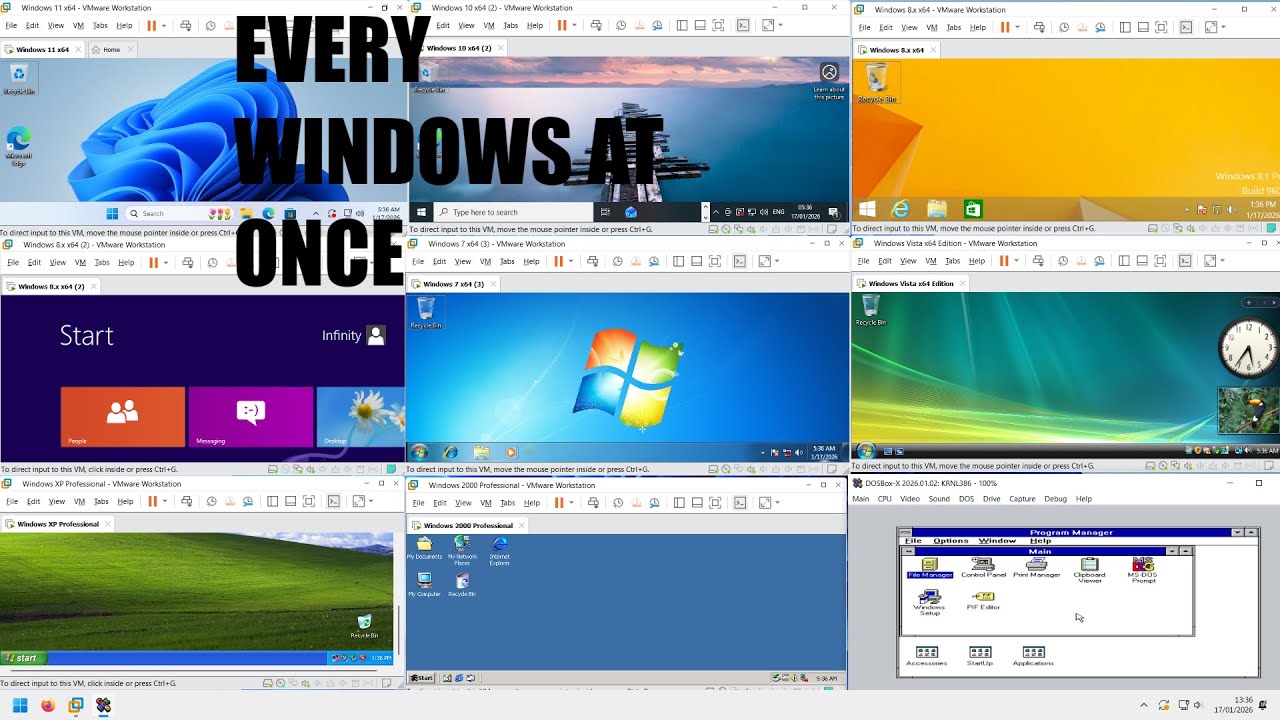Screen dimensions: 1280x720
Task: Select Microsoft Edge icon on Windows 11 desktop
Action: coord(18,146)
